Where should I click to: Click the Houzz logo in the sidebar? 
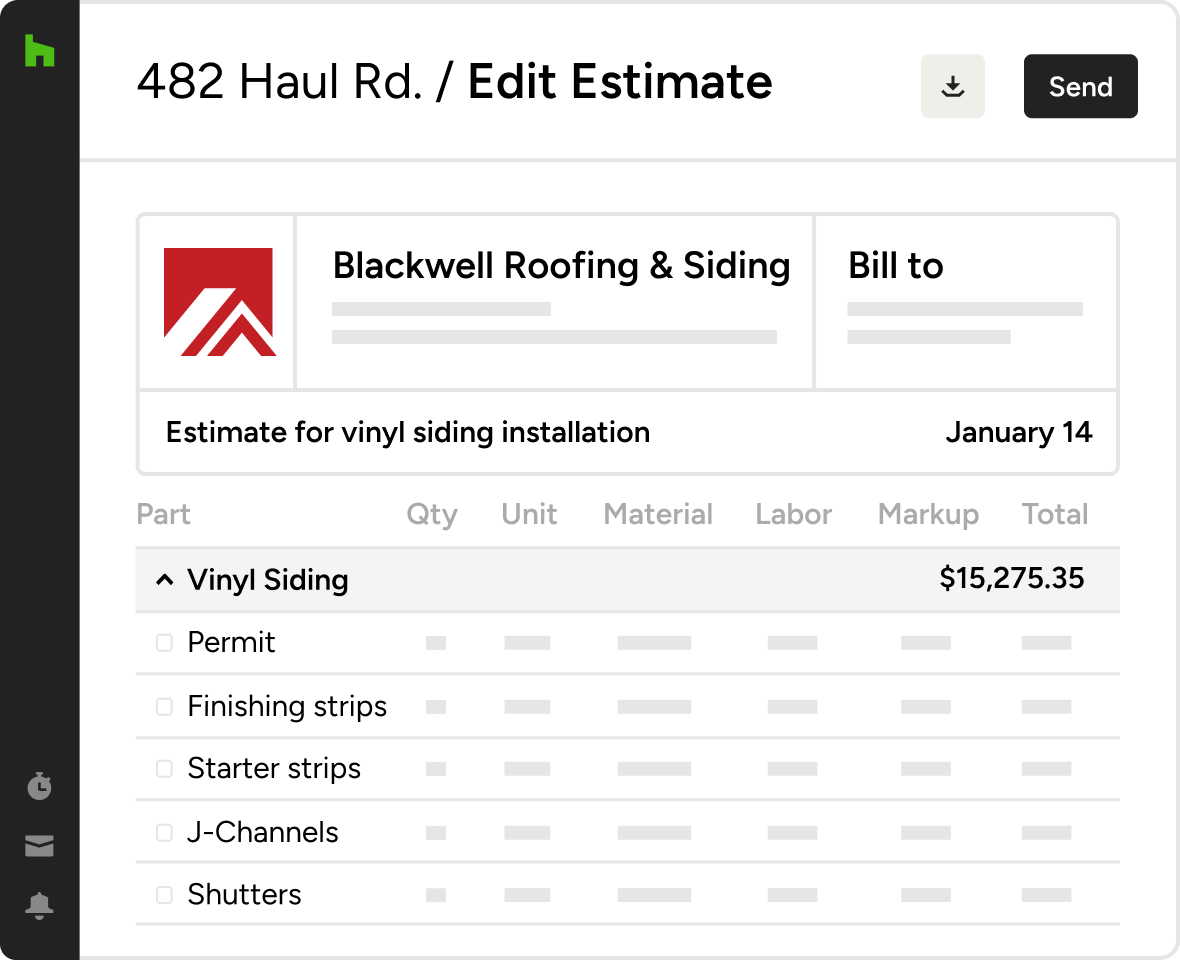click(39, 51)
